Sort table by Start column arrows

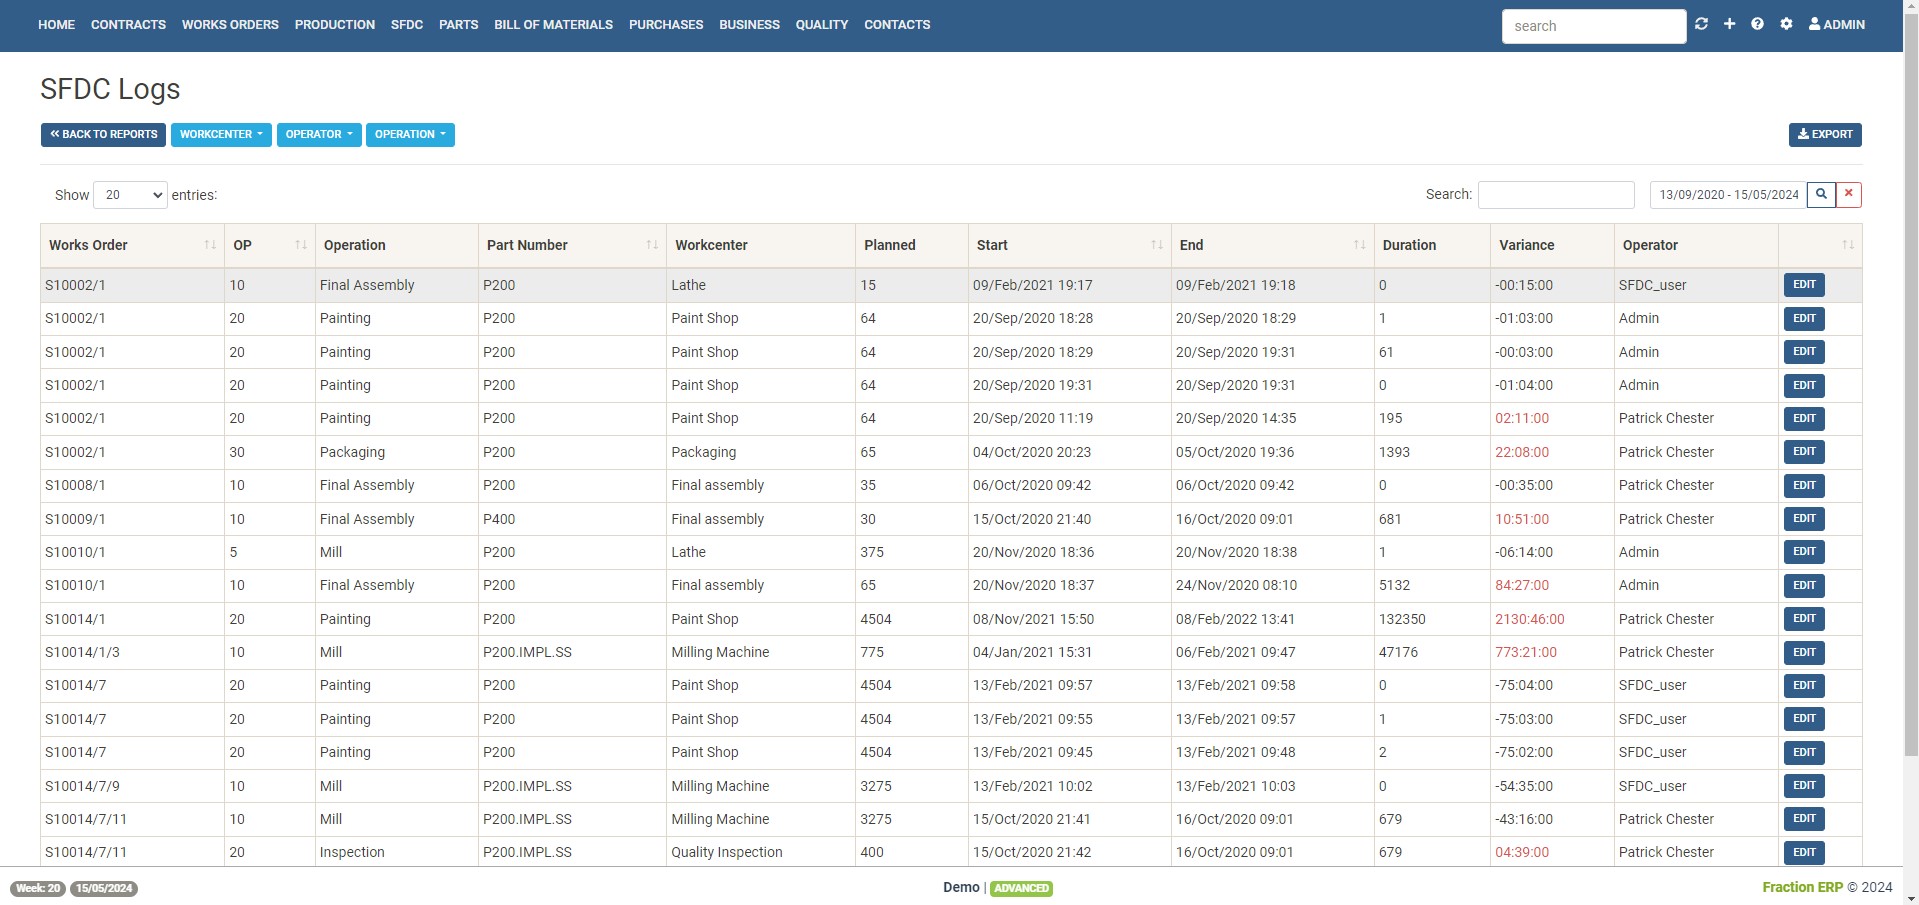pyautogui.click(x=1156, y=245)
